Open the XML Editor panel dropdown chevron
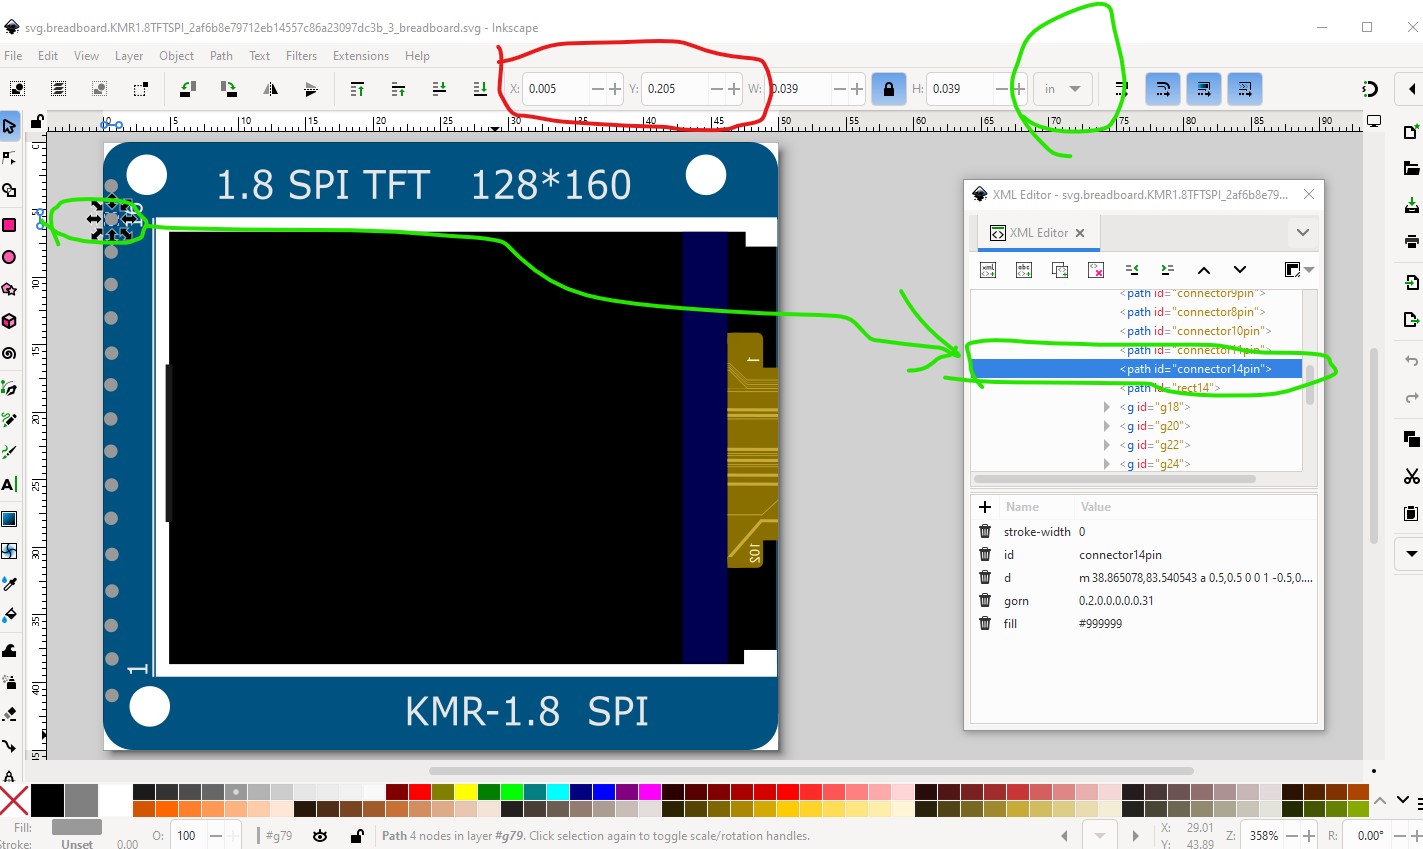 (1302, 233)
